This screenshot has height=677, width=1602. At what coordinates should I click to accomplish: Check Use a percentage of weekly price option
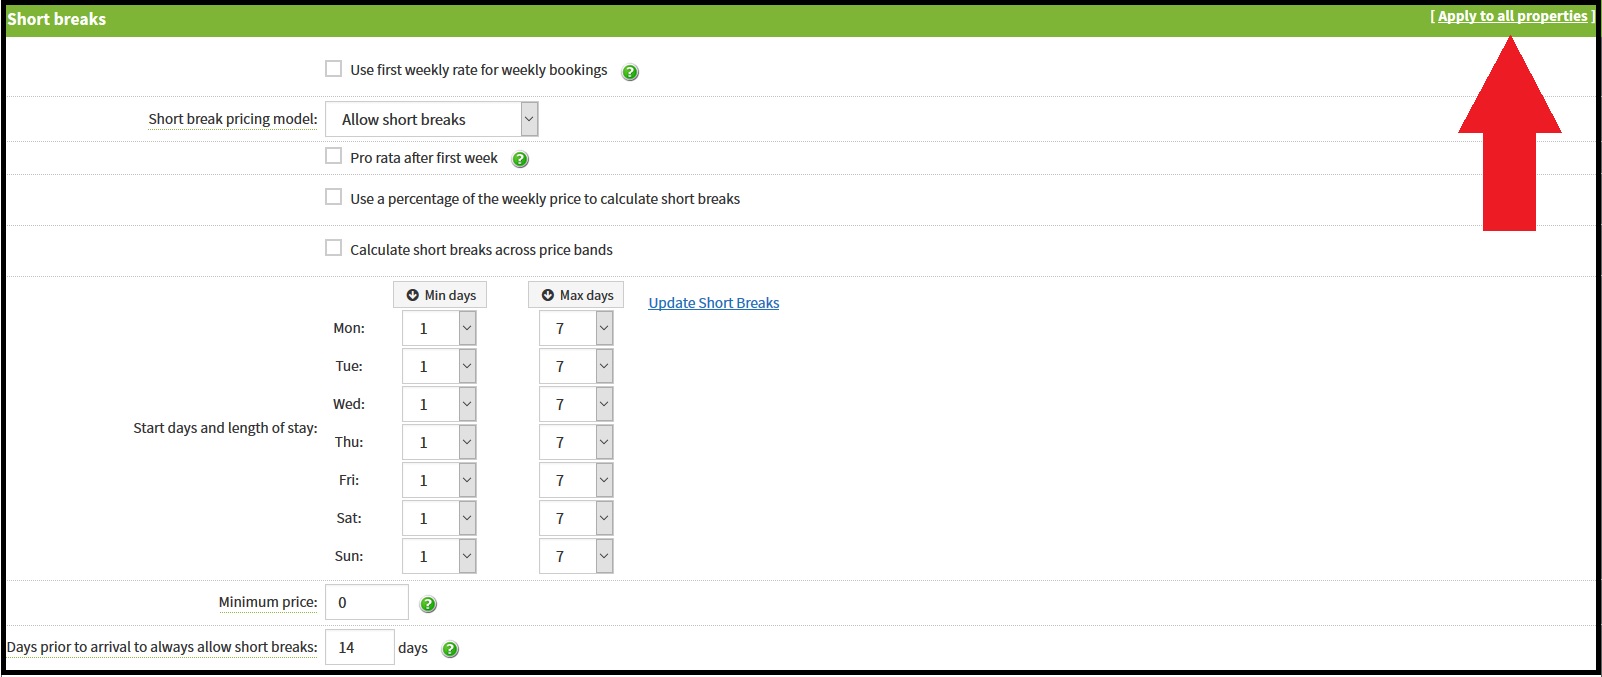(334, 197)
